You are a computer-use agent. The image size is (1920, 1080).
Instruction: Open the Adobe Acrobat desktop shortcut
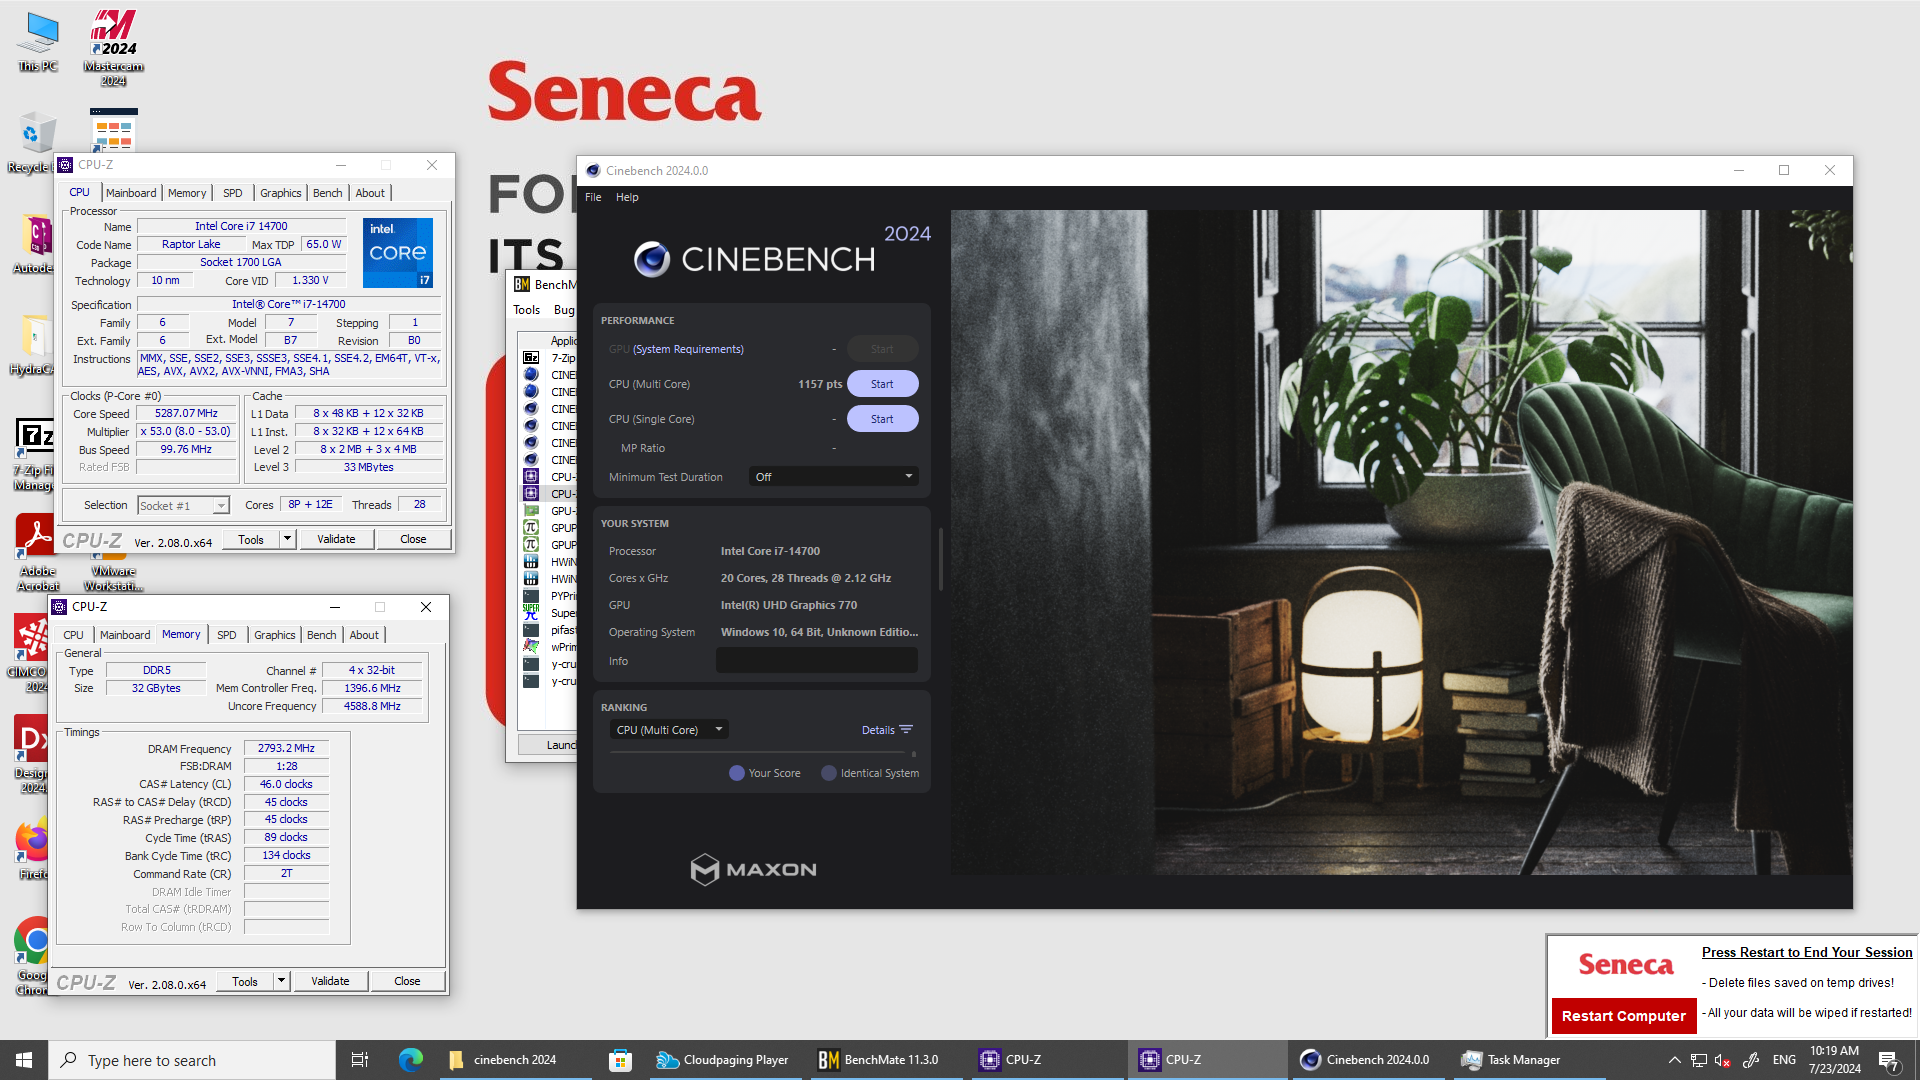[37, 552]
